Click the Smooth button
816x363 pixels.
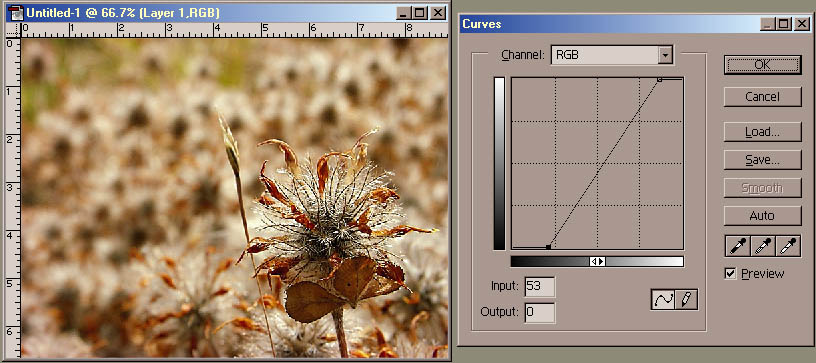[x=762, y=188]
